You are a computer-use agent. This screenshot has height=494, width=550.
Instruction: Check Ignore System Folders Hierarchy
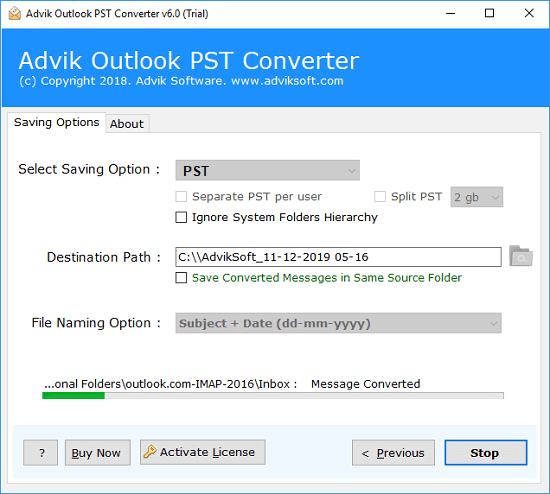coord(181,217)
